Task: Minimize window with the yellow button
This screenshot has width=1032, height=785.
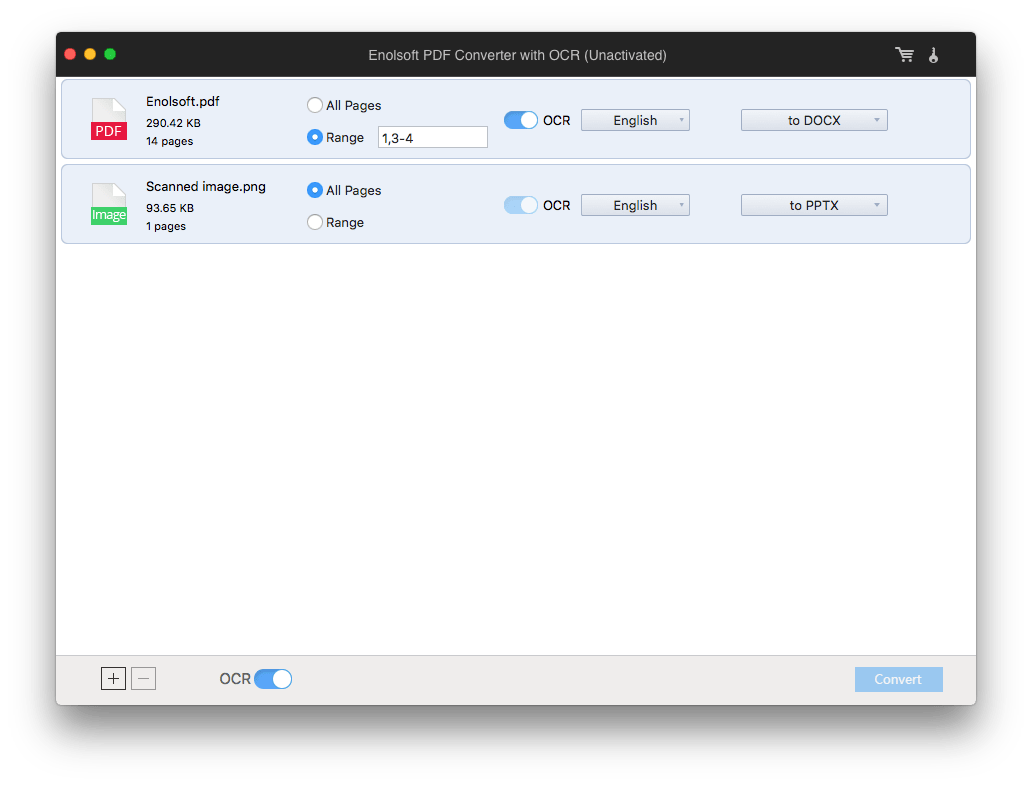Action: point(90,54)
